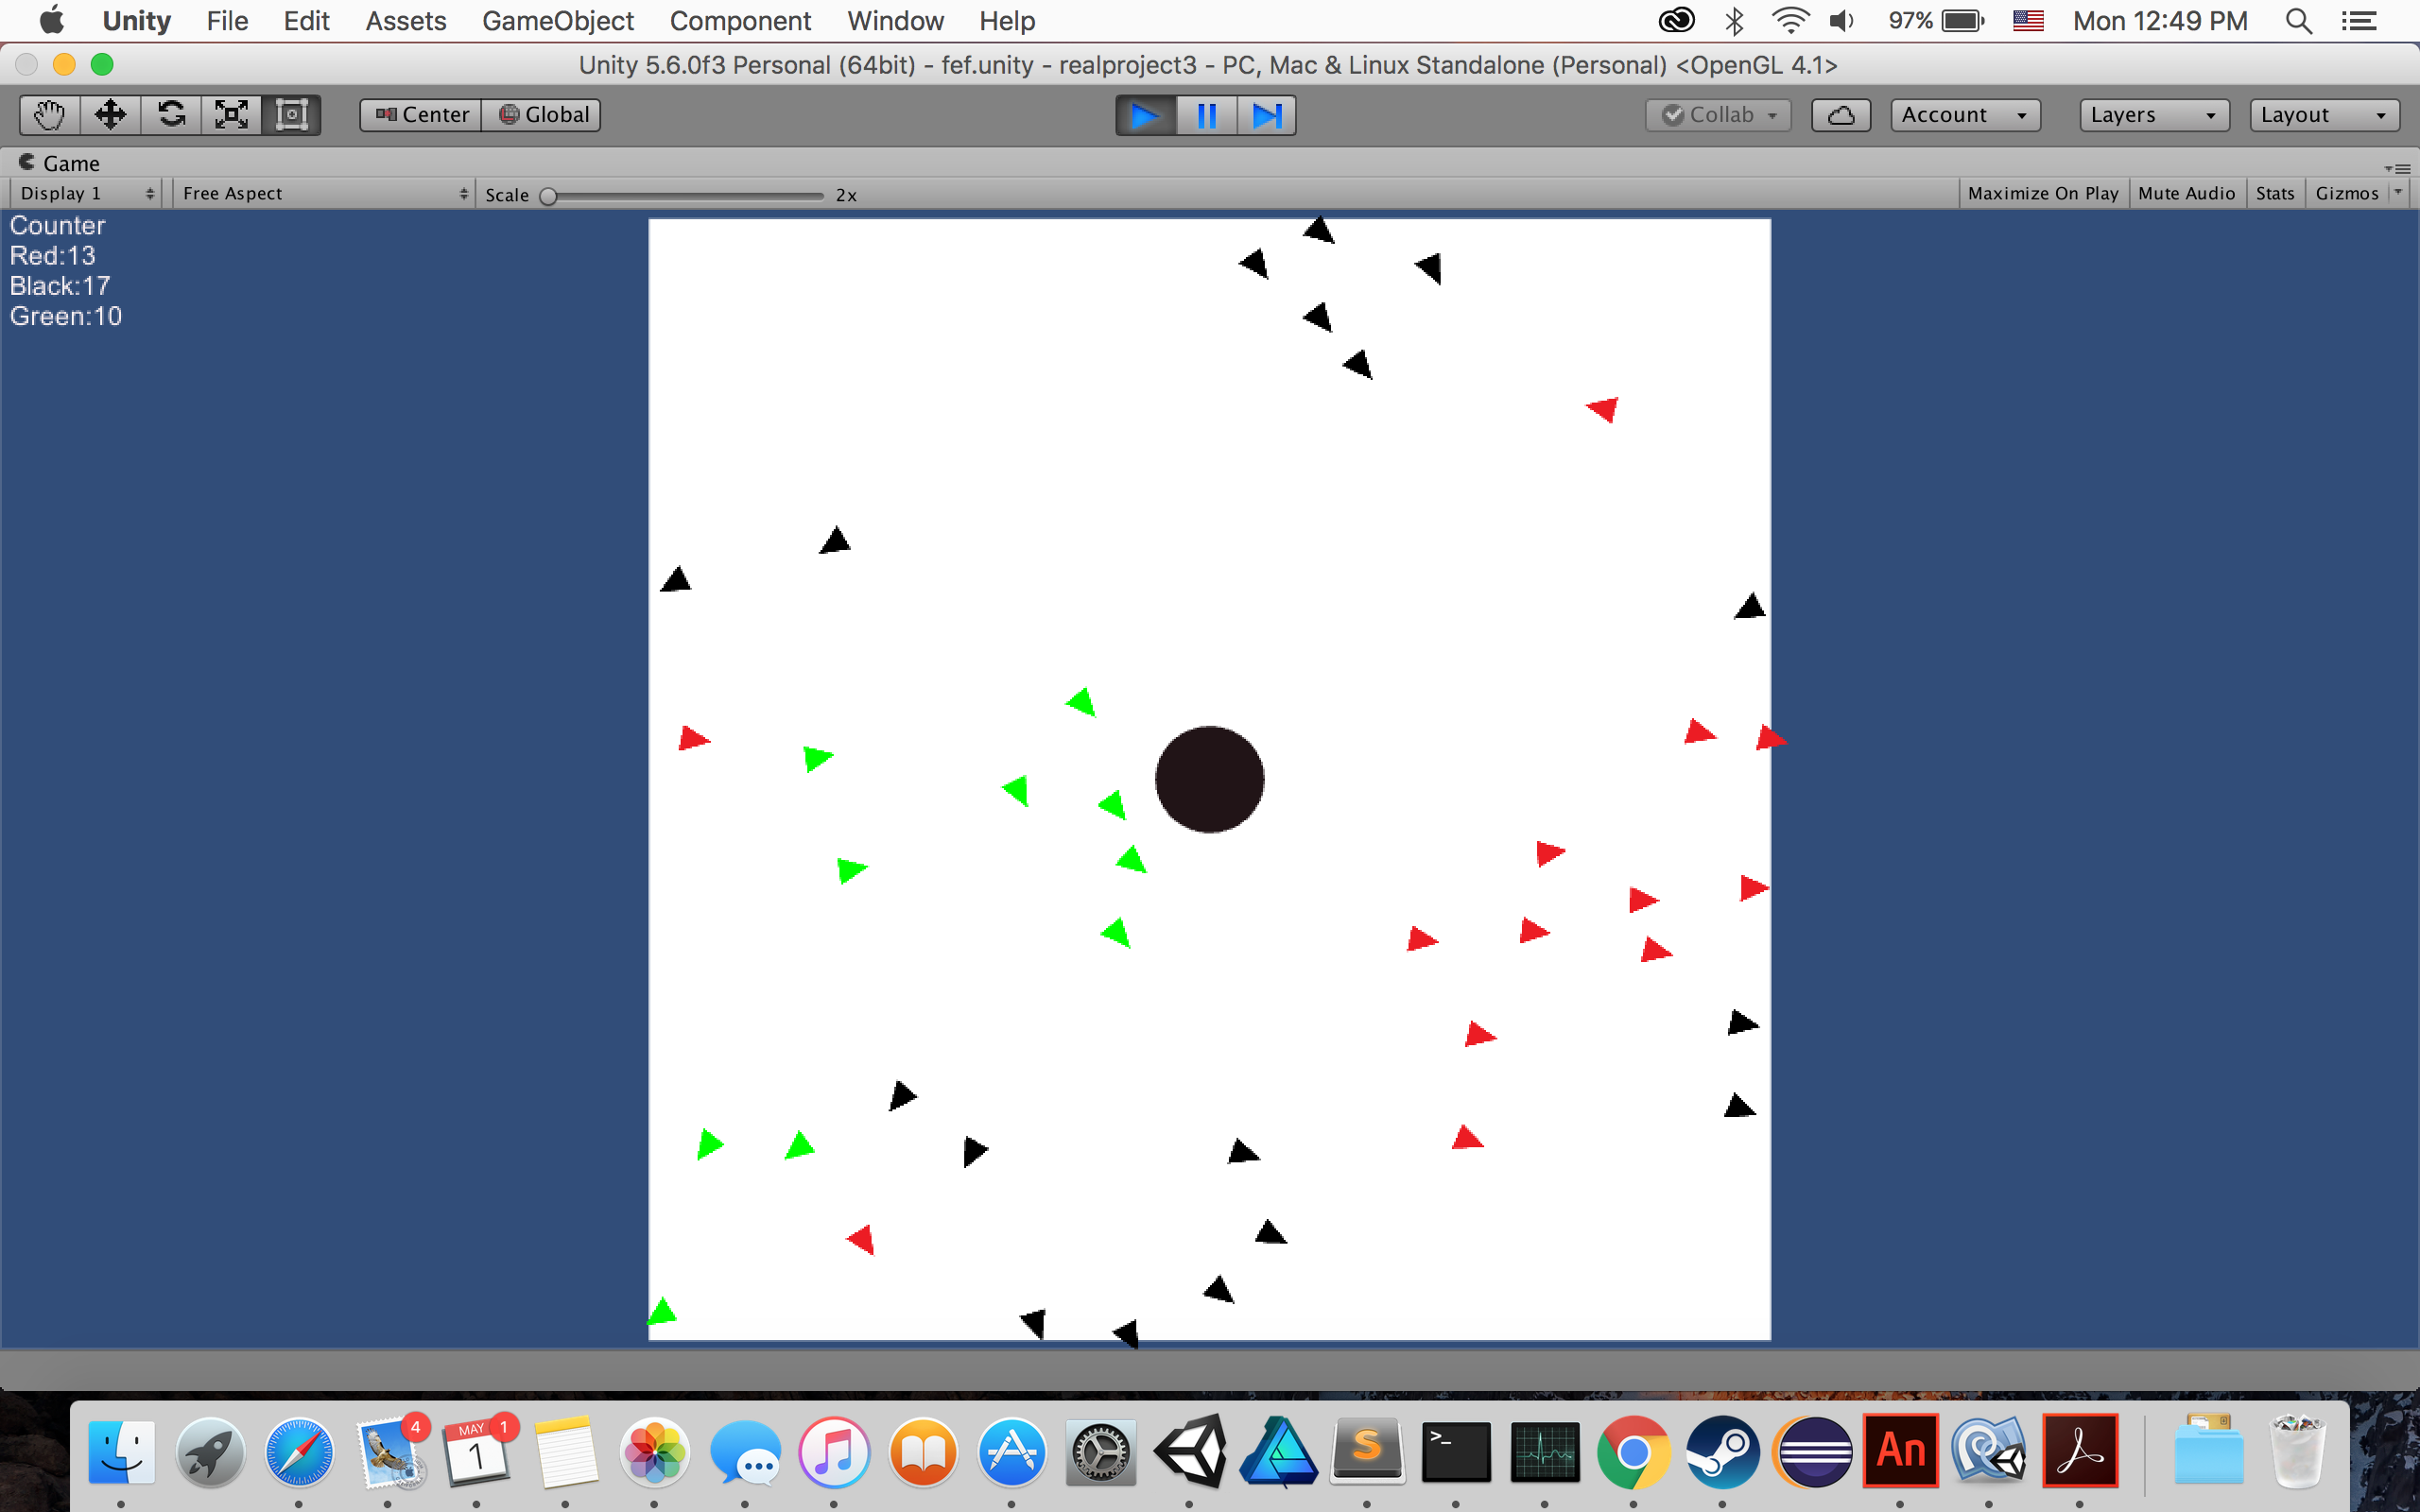
Task: Switch pivot mode via Center button
Action: tap(422, 115)
